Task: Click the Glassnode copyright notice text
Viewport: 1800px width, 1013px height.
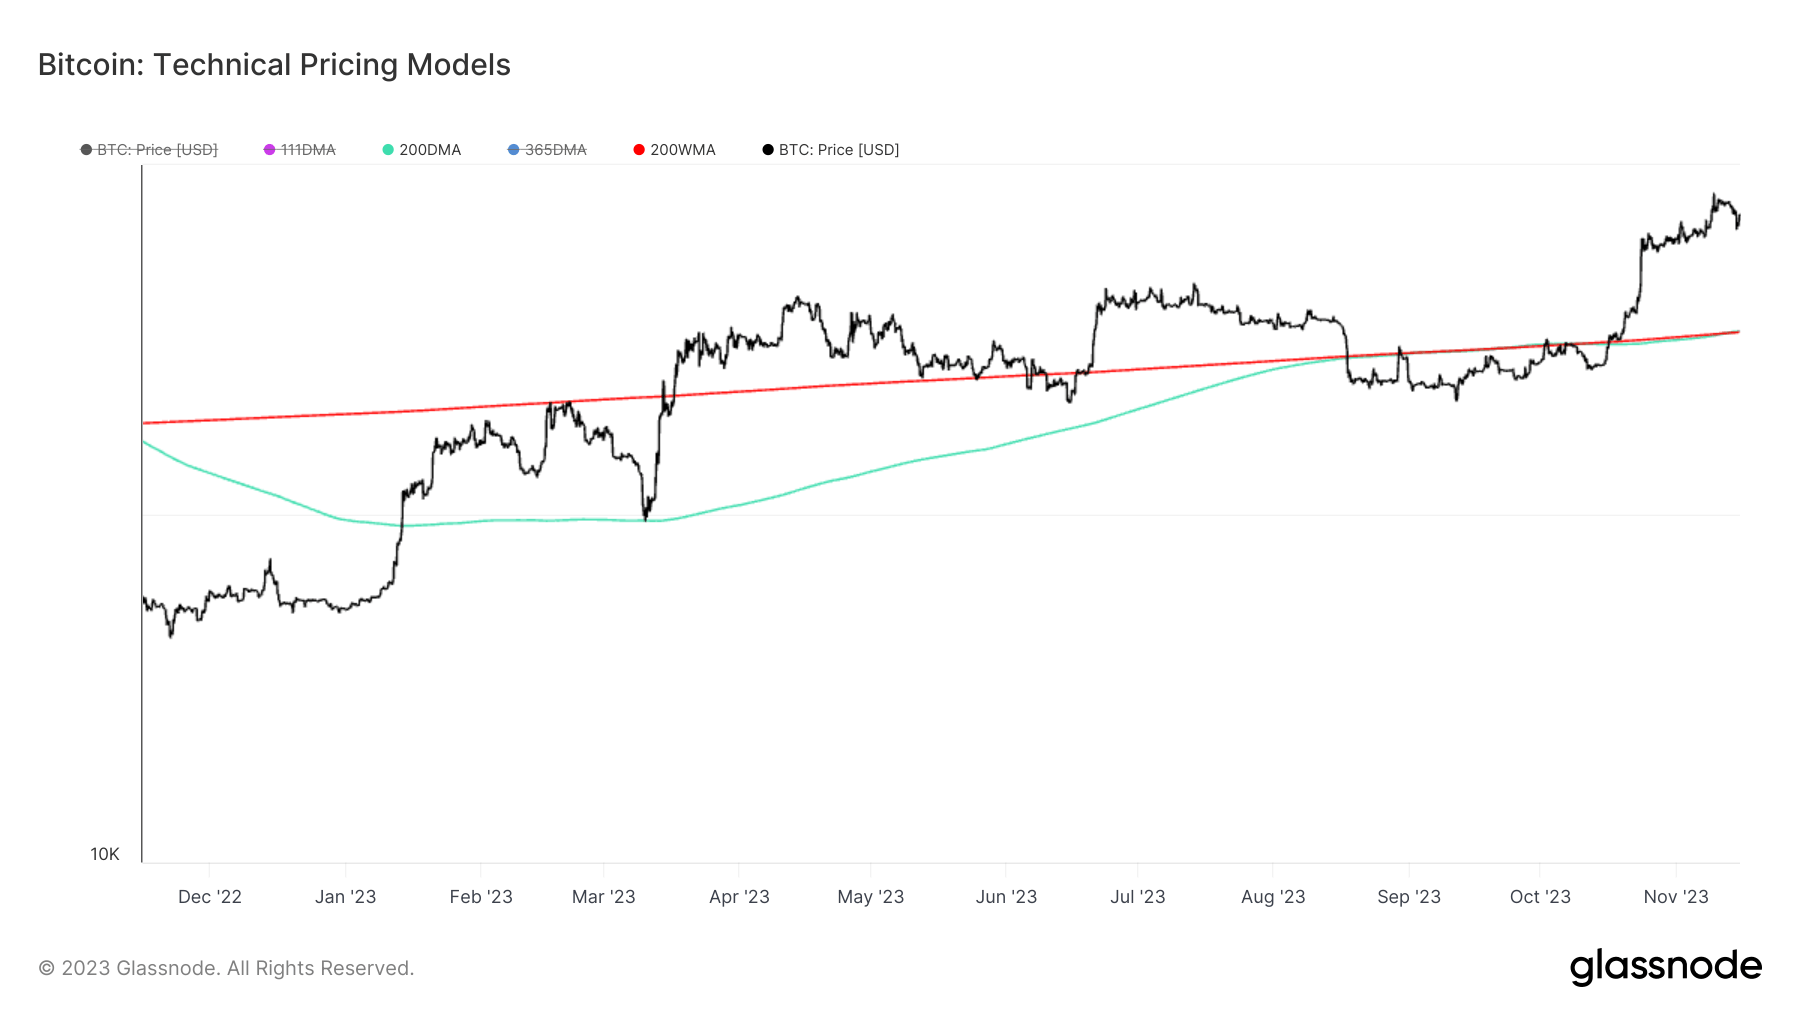Action: 226,968
